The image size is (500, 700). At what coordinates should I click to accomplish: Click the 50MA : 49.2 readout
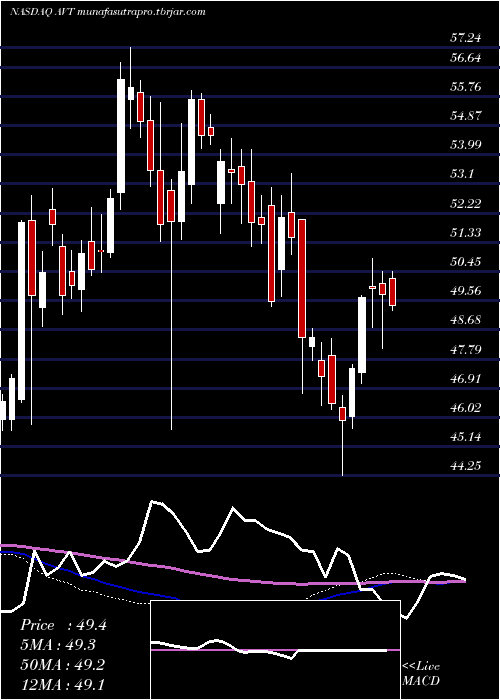[x=63, y=665]
